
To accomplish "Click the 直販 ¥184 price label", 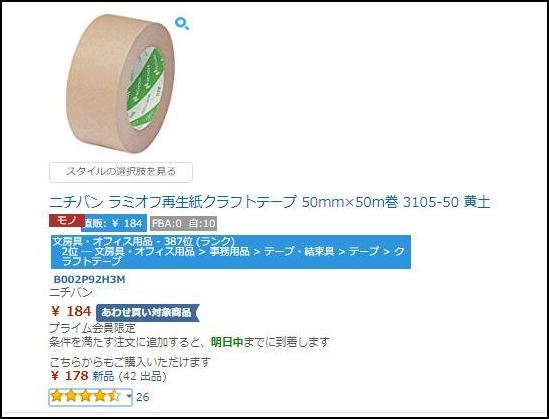I will tap(114, 223).
